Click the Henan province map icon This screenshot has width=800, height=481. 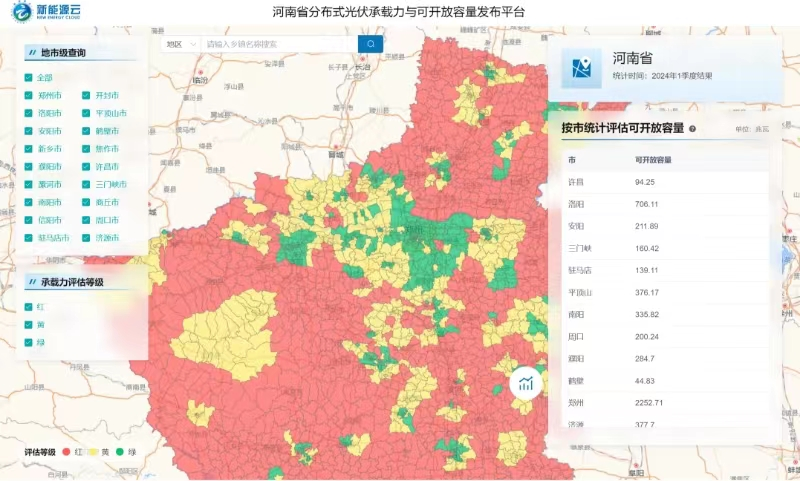pyautogui.click(x=580, y=68)
